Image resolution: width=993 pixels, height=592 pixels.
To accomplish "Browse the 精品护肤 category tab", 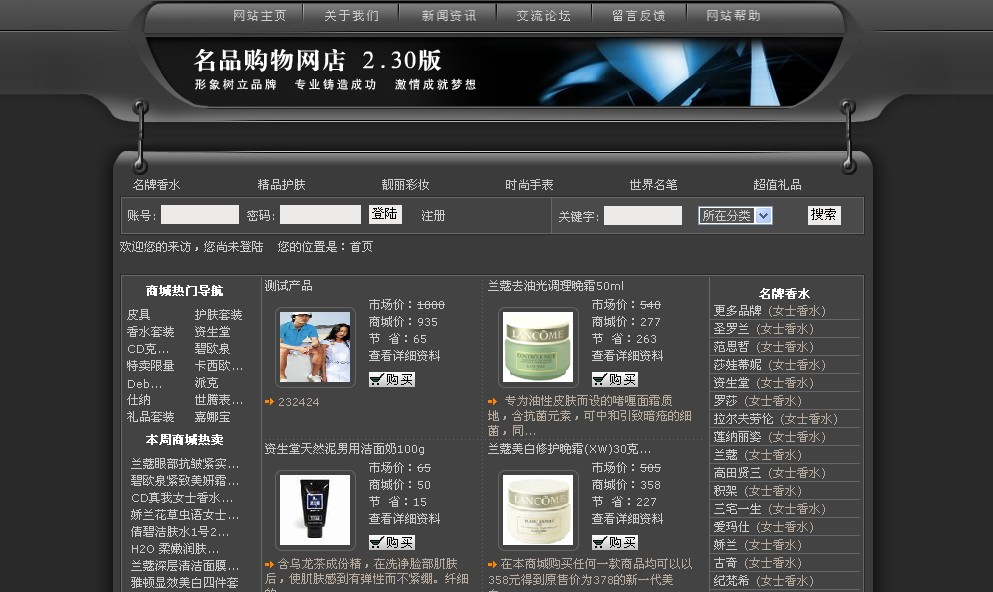I will 281,185.
